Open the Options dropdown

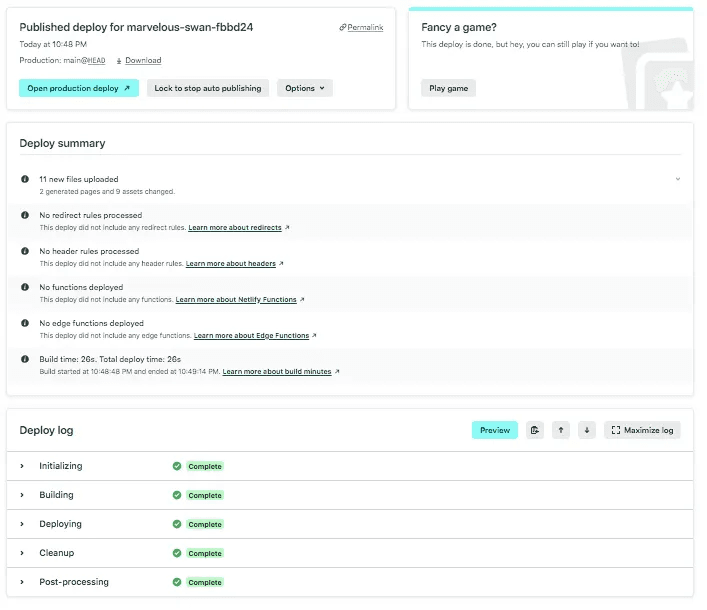point(304,88)
